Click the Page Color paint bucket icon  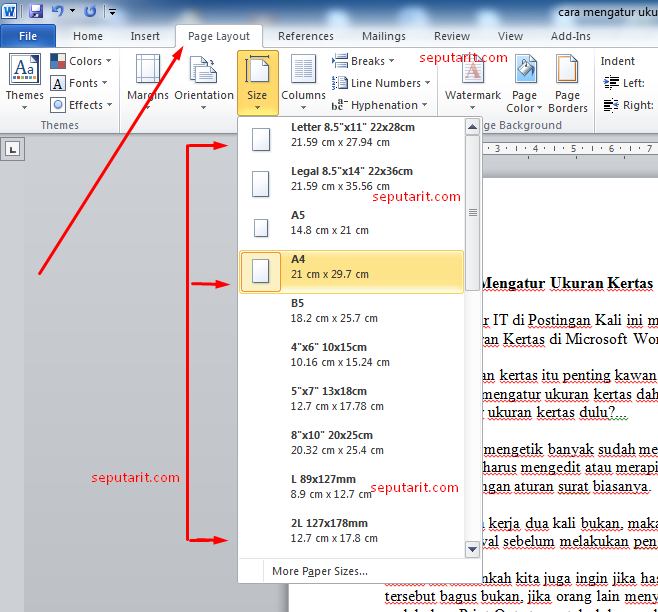(525, 69)
